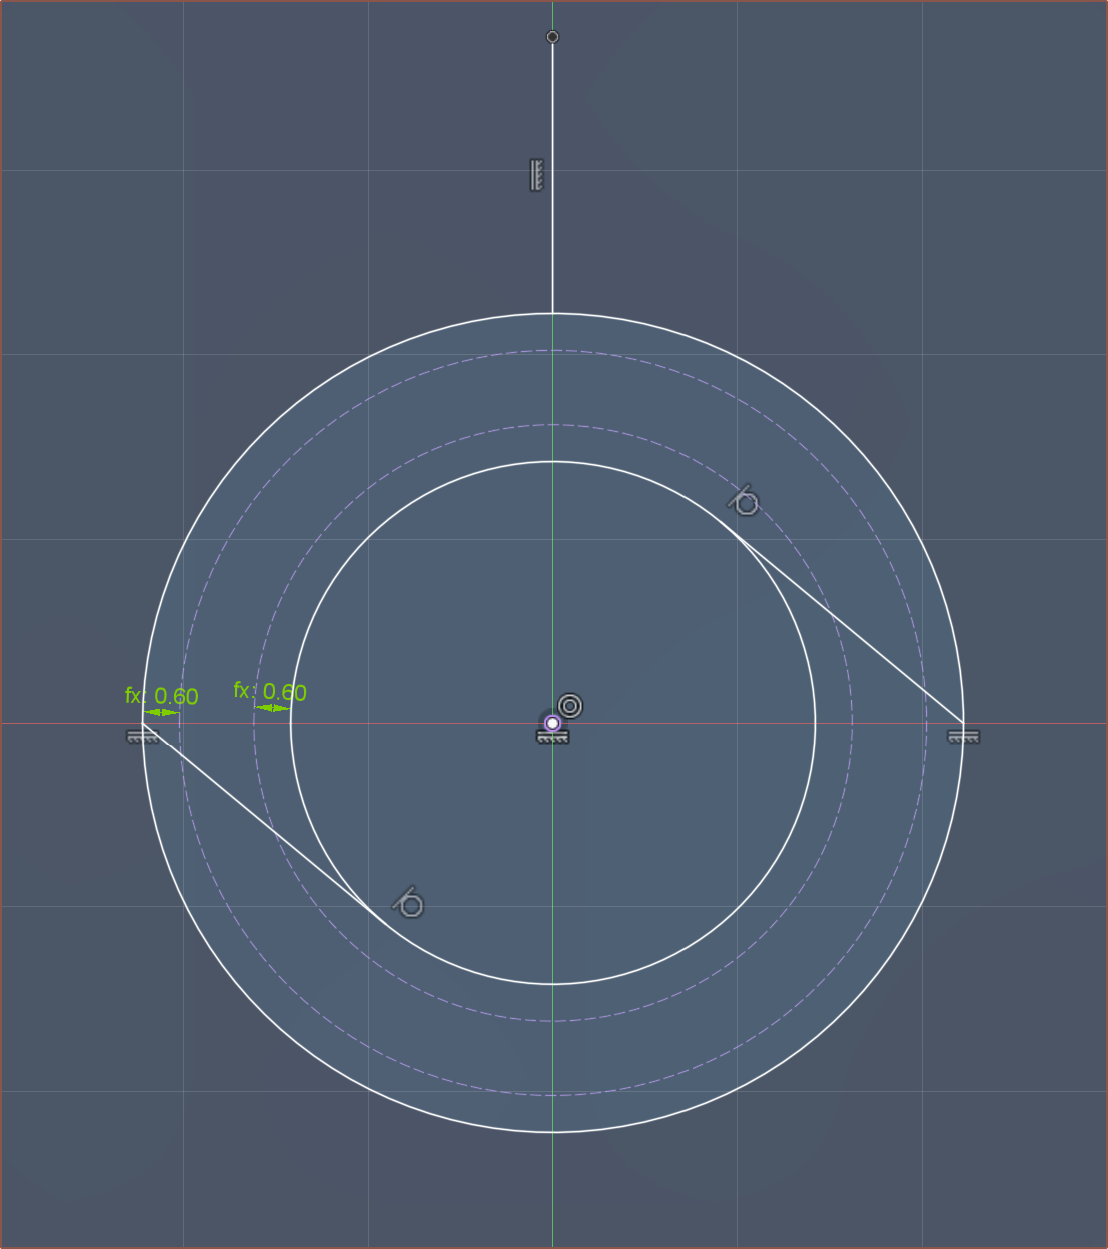Click the left endpoint of the lower tangent line
Viewport: 1108px width, 1249px height.
(143, 722)
